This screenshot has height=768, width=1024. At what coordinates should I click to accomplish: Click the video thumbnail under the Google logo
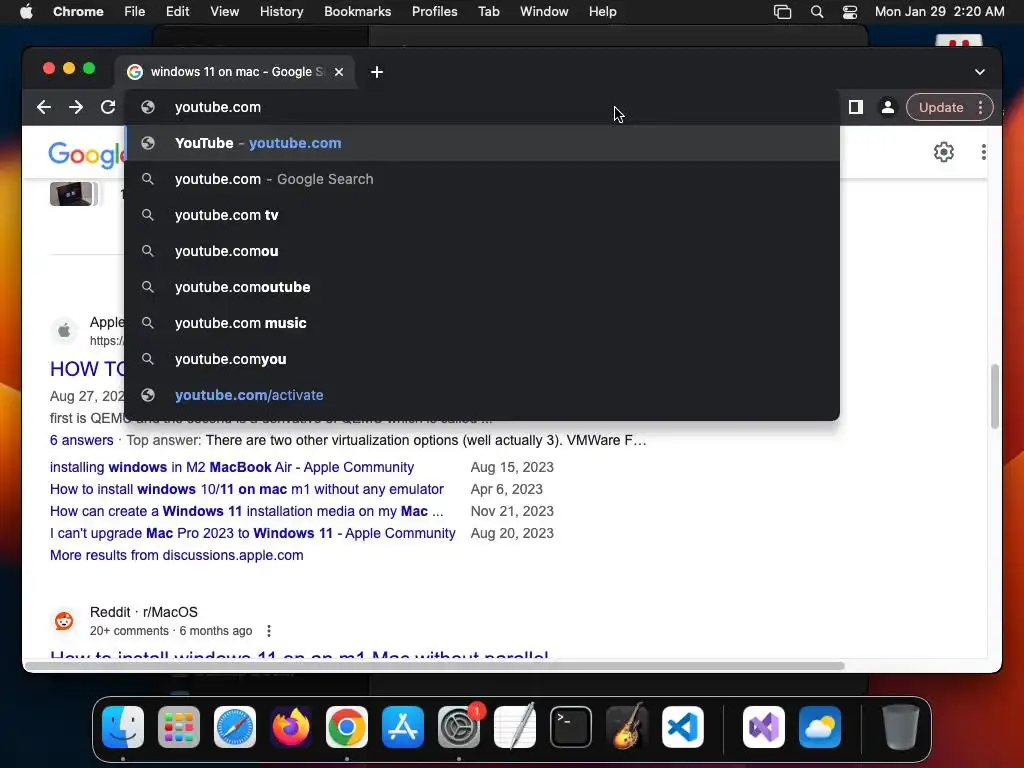pyautogui.click(x=73, y=194)
